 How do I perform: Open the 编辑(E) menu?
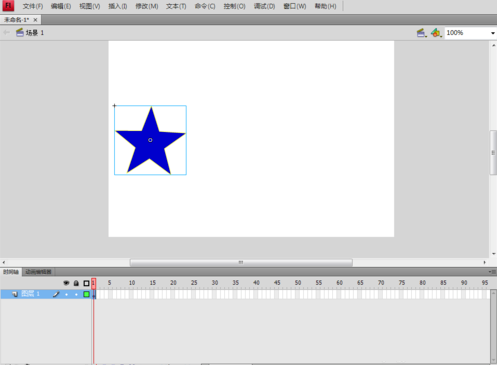pos(61,6)
